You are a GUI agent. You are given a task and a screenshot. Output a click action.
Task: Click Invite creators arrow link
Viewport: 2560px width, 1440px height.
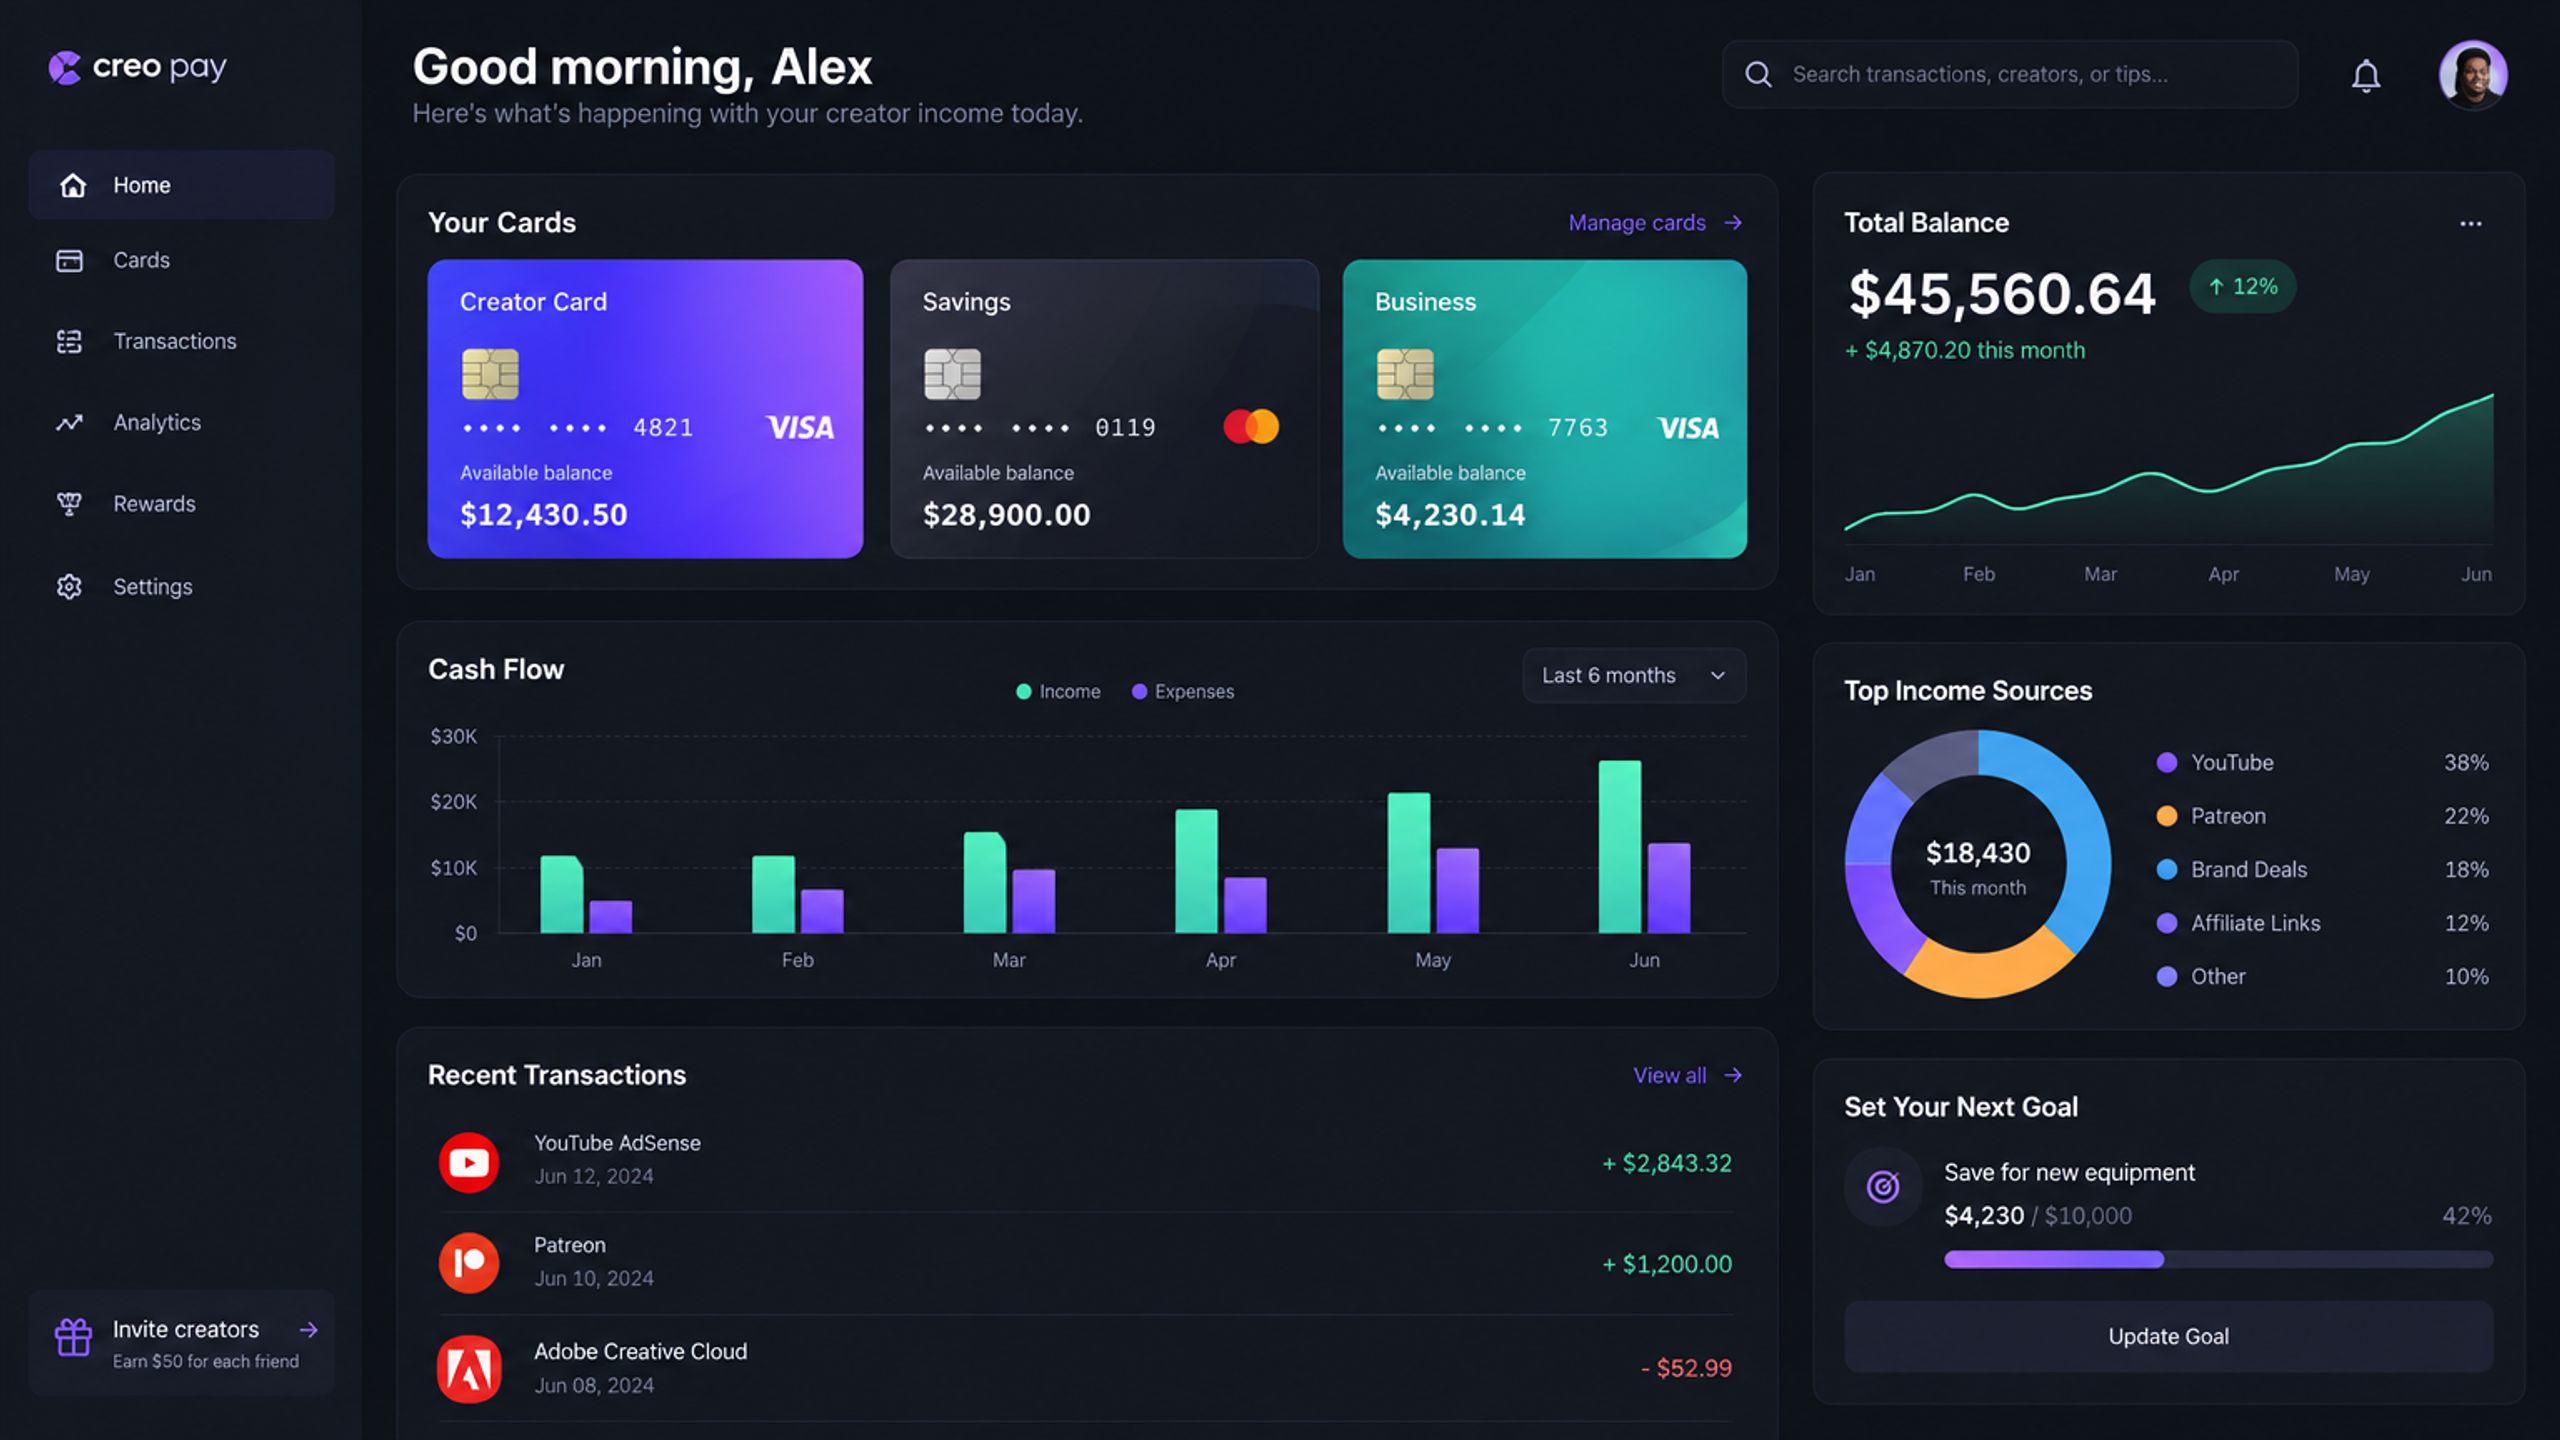coord(308,1330)
